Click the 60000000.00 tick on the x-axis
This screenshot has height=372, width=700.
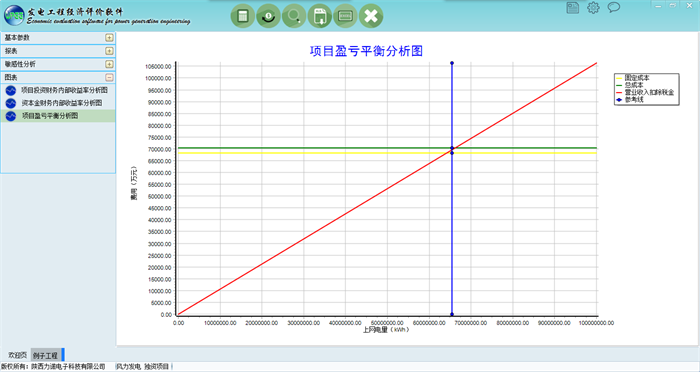[429, 323]
